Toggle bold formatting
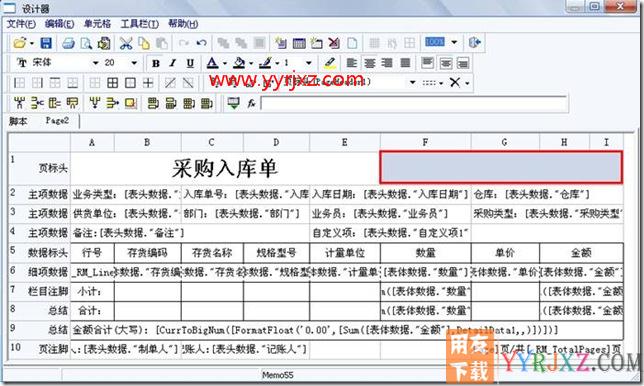644x386 pixels. pyautogui.click(x=155, y=63)
